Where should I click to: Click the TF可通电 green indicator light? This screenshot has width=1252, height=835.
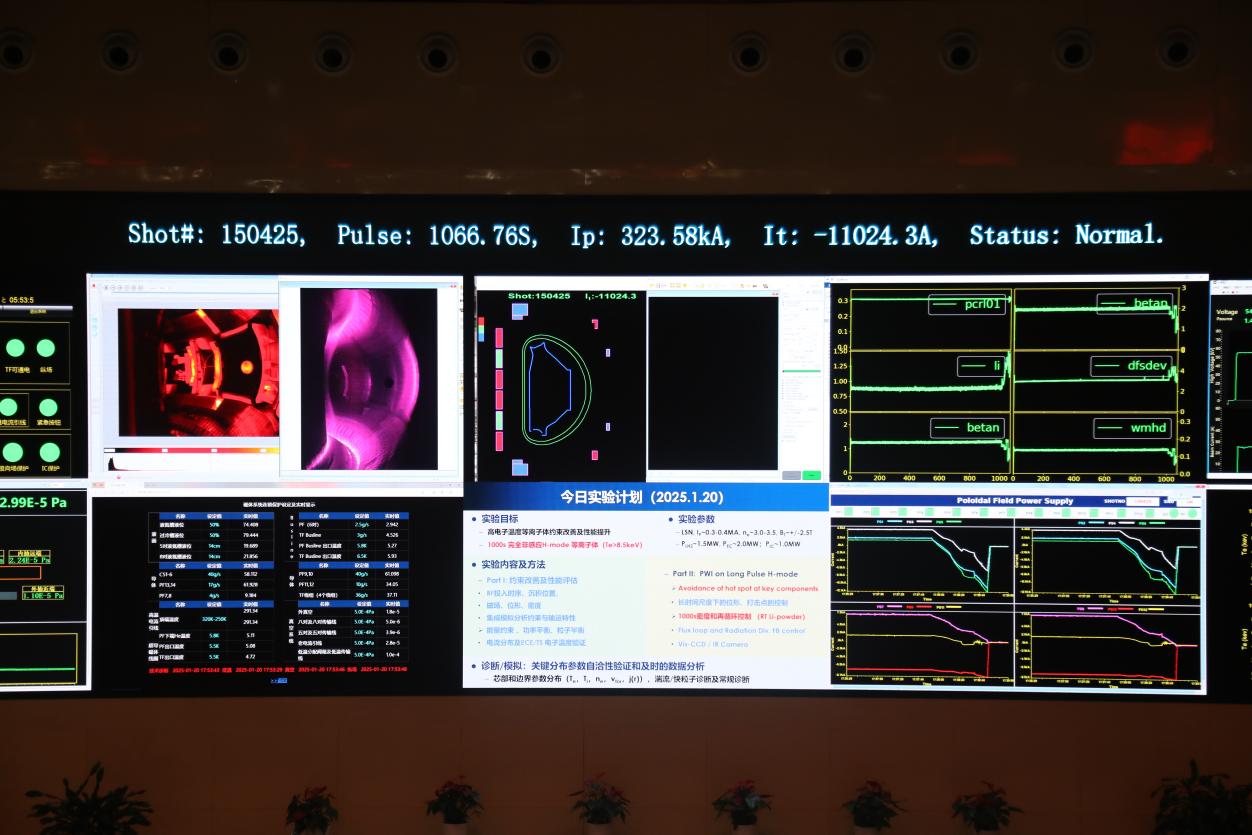pos(15,348)
